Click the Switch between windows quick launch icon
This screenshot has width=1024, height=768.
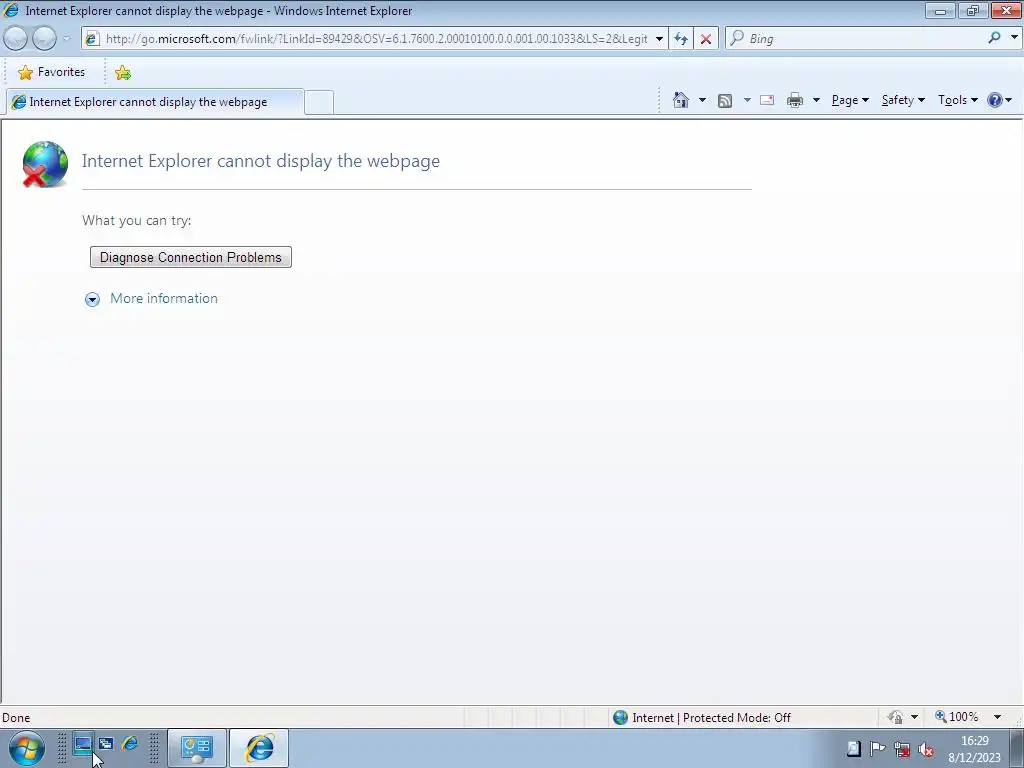pyautogui.click(x=106, y=744)
